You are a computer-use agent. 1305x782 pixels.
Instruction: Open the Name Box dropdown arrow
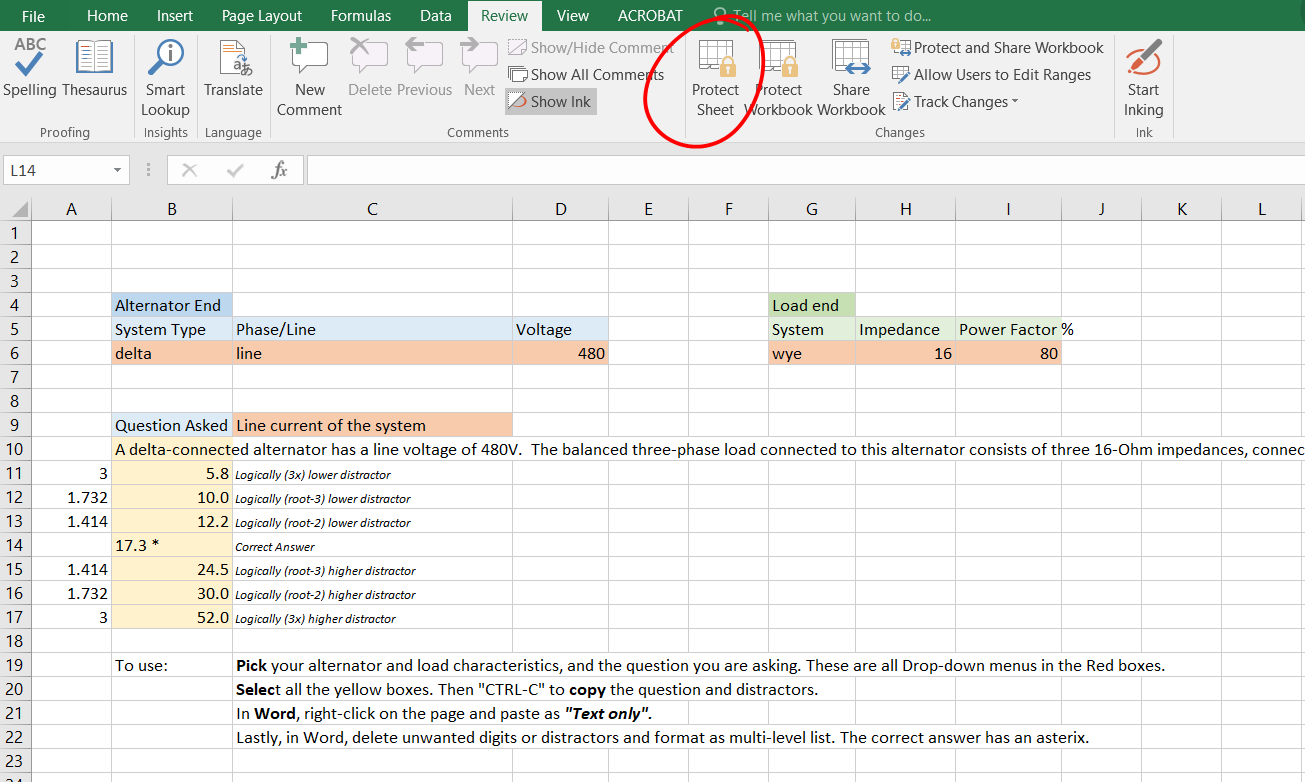click(x=118, y=171)
